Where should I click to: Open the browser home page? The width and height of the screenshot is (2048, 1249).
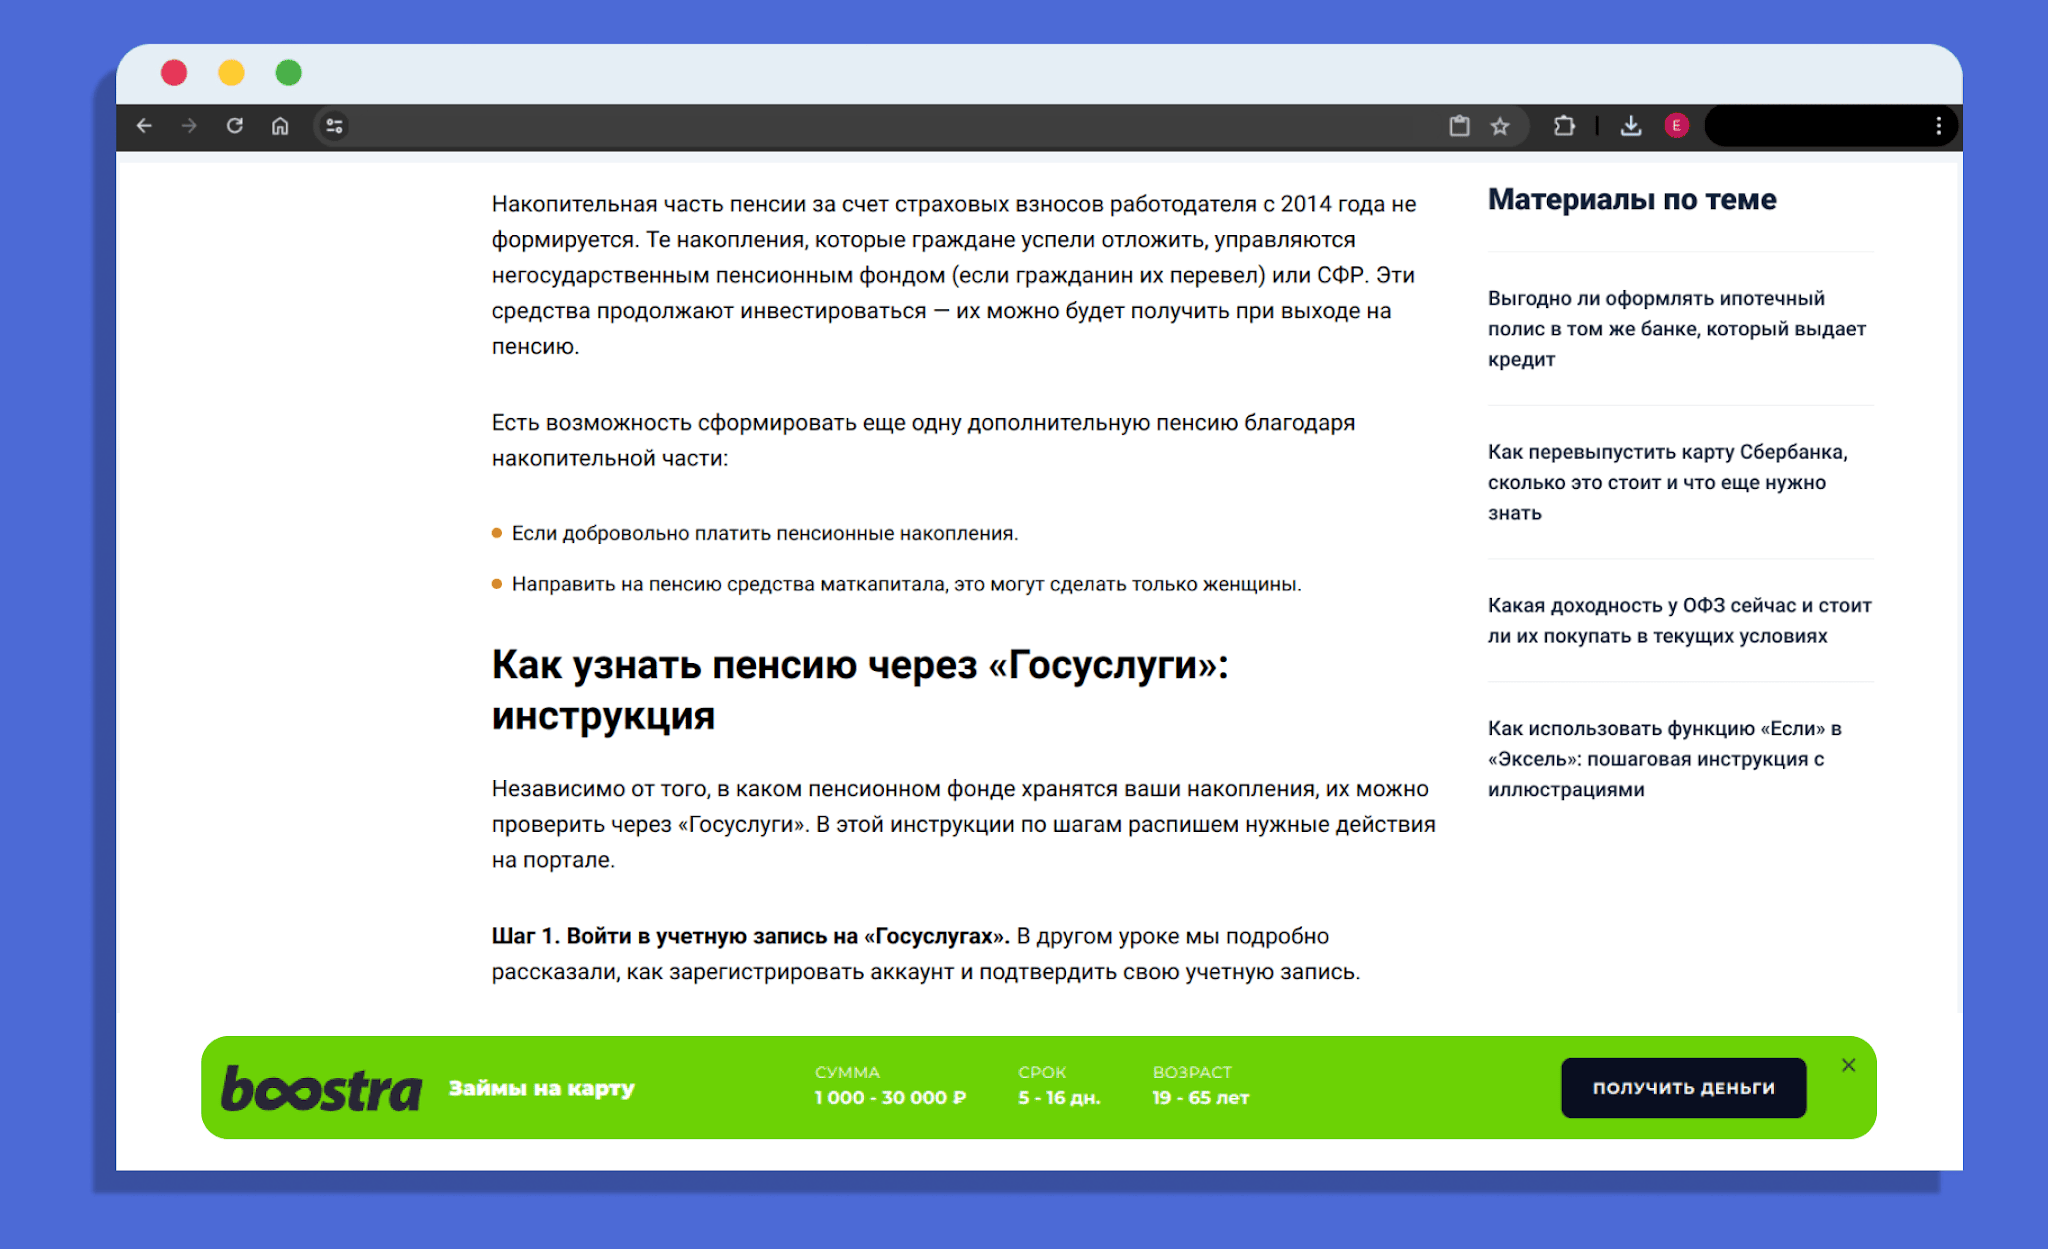click(x=280, y=126)
